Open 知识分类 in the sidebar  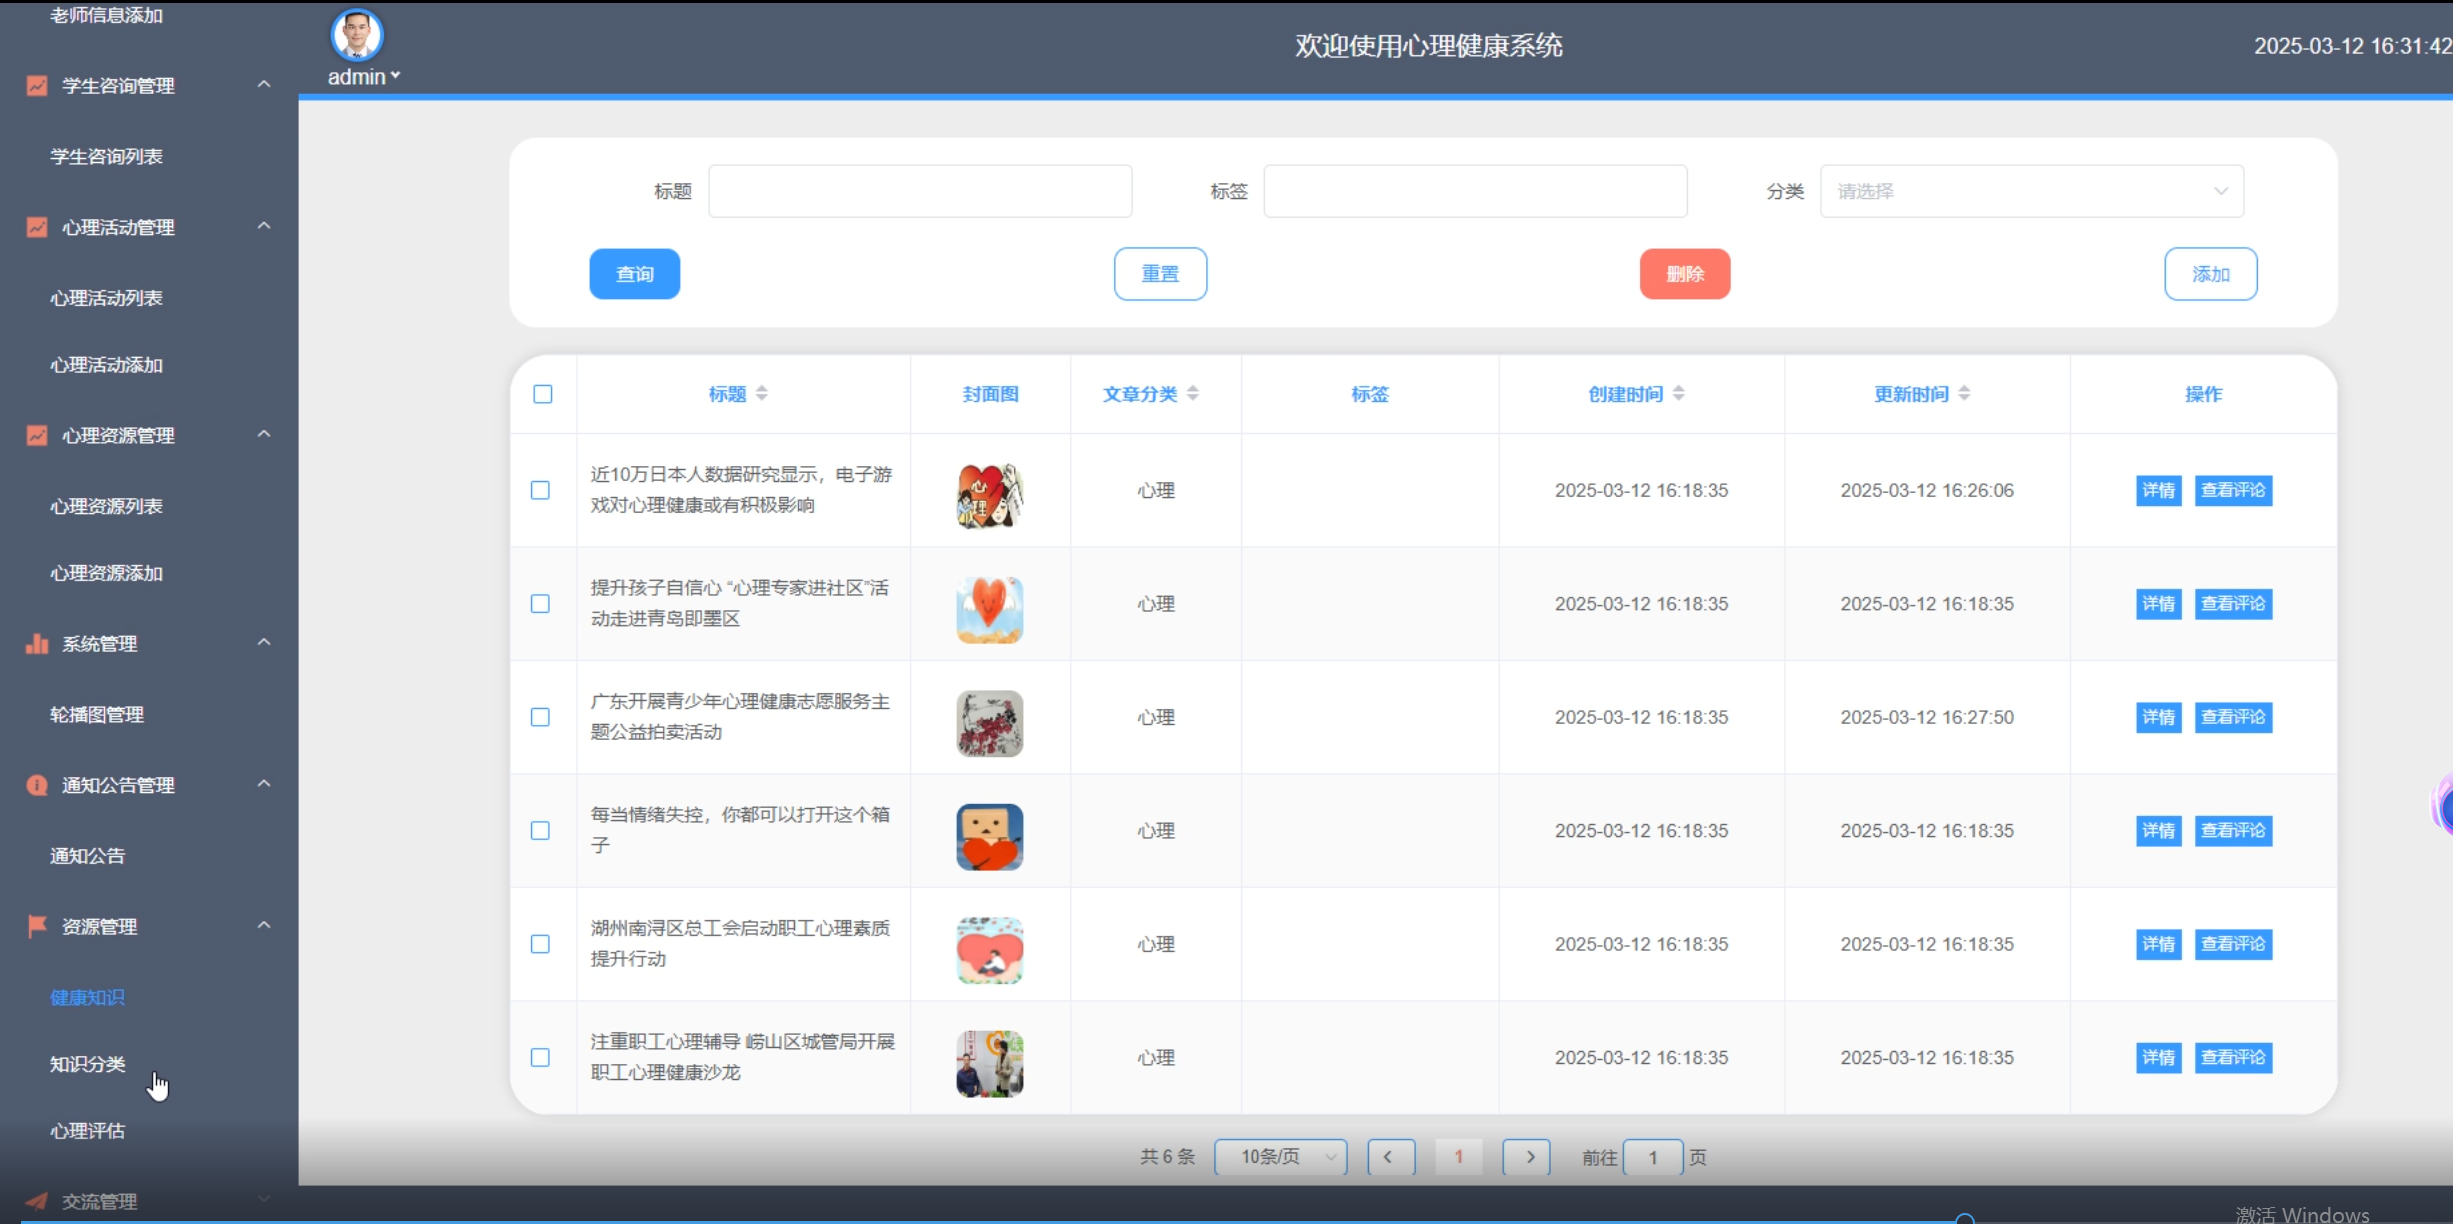(x=88, y=1064)
